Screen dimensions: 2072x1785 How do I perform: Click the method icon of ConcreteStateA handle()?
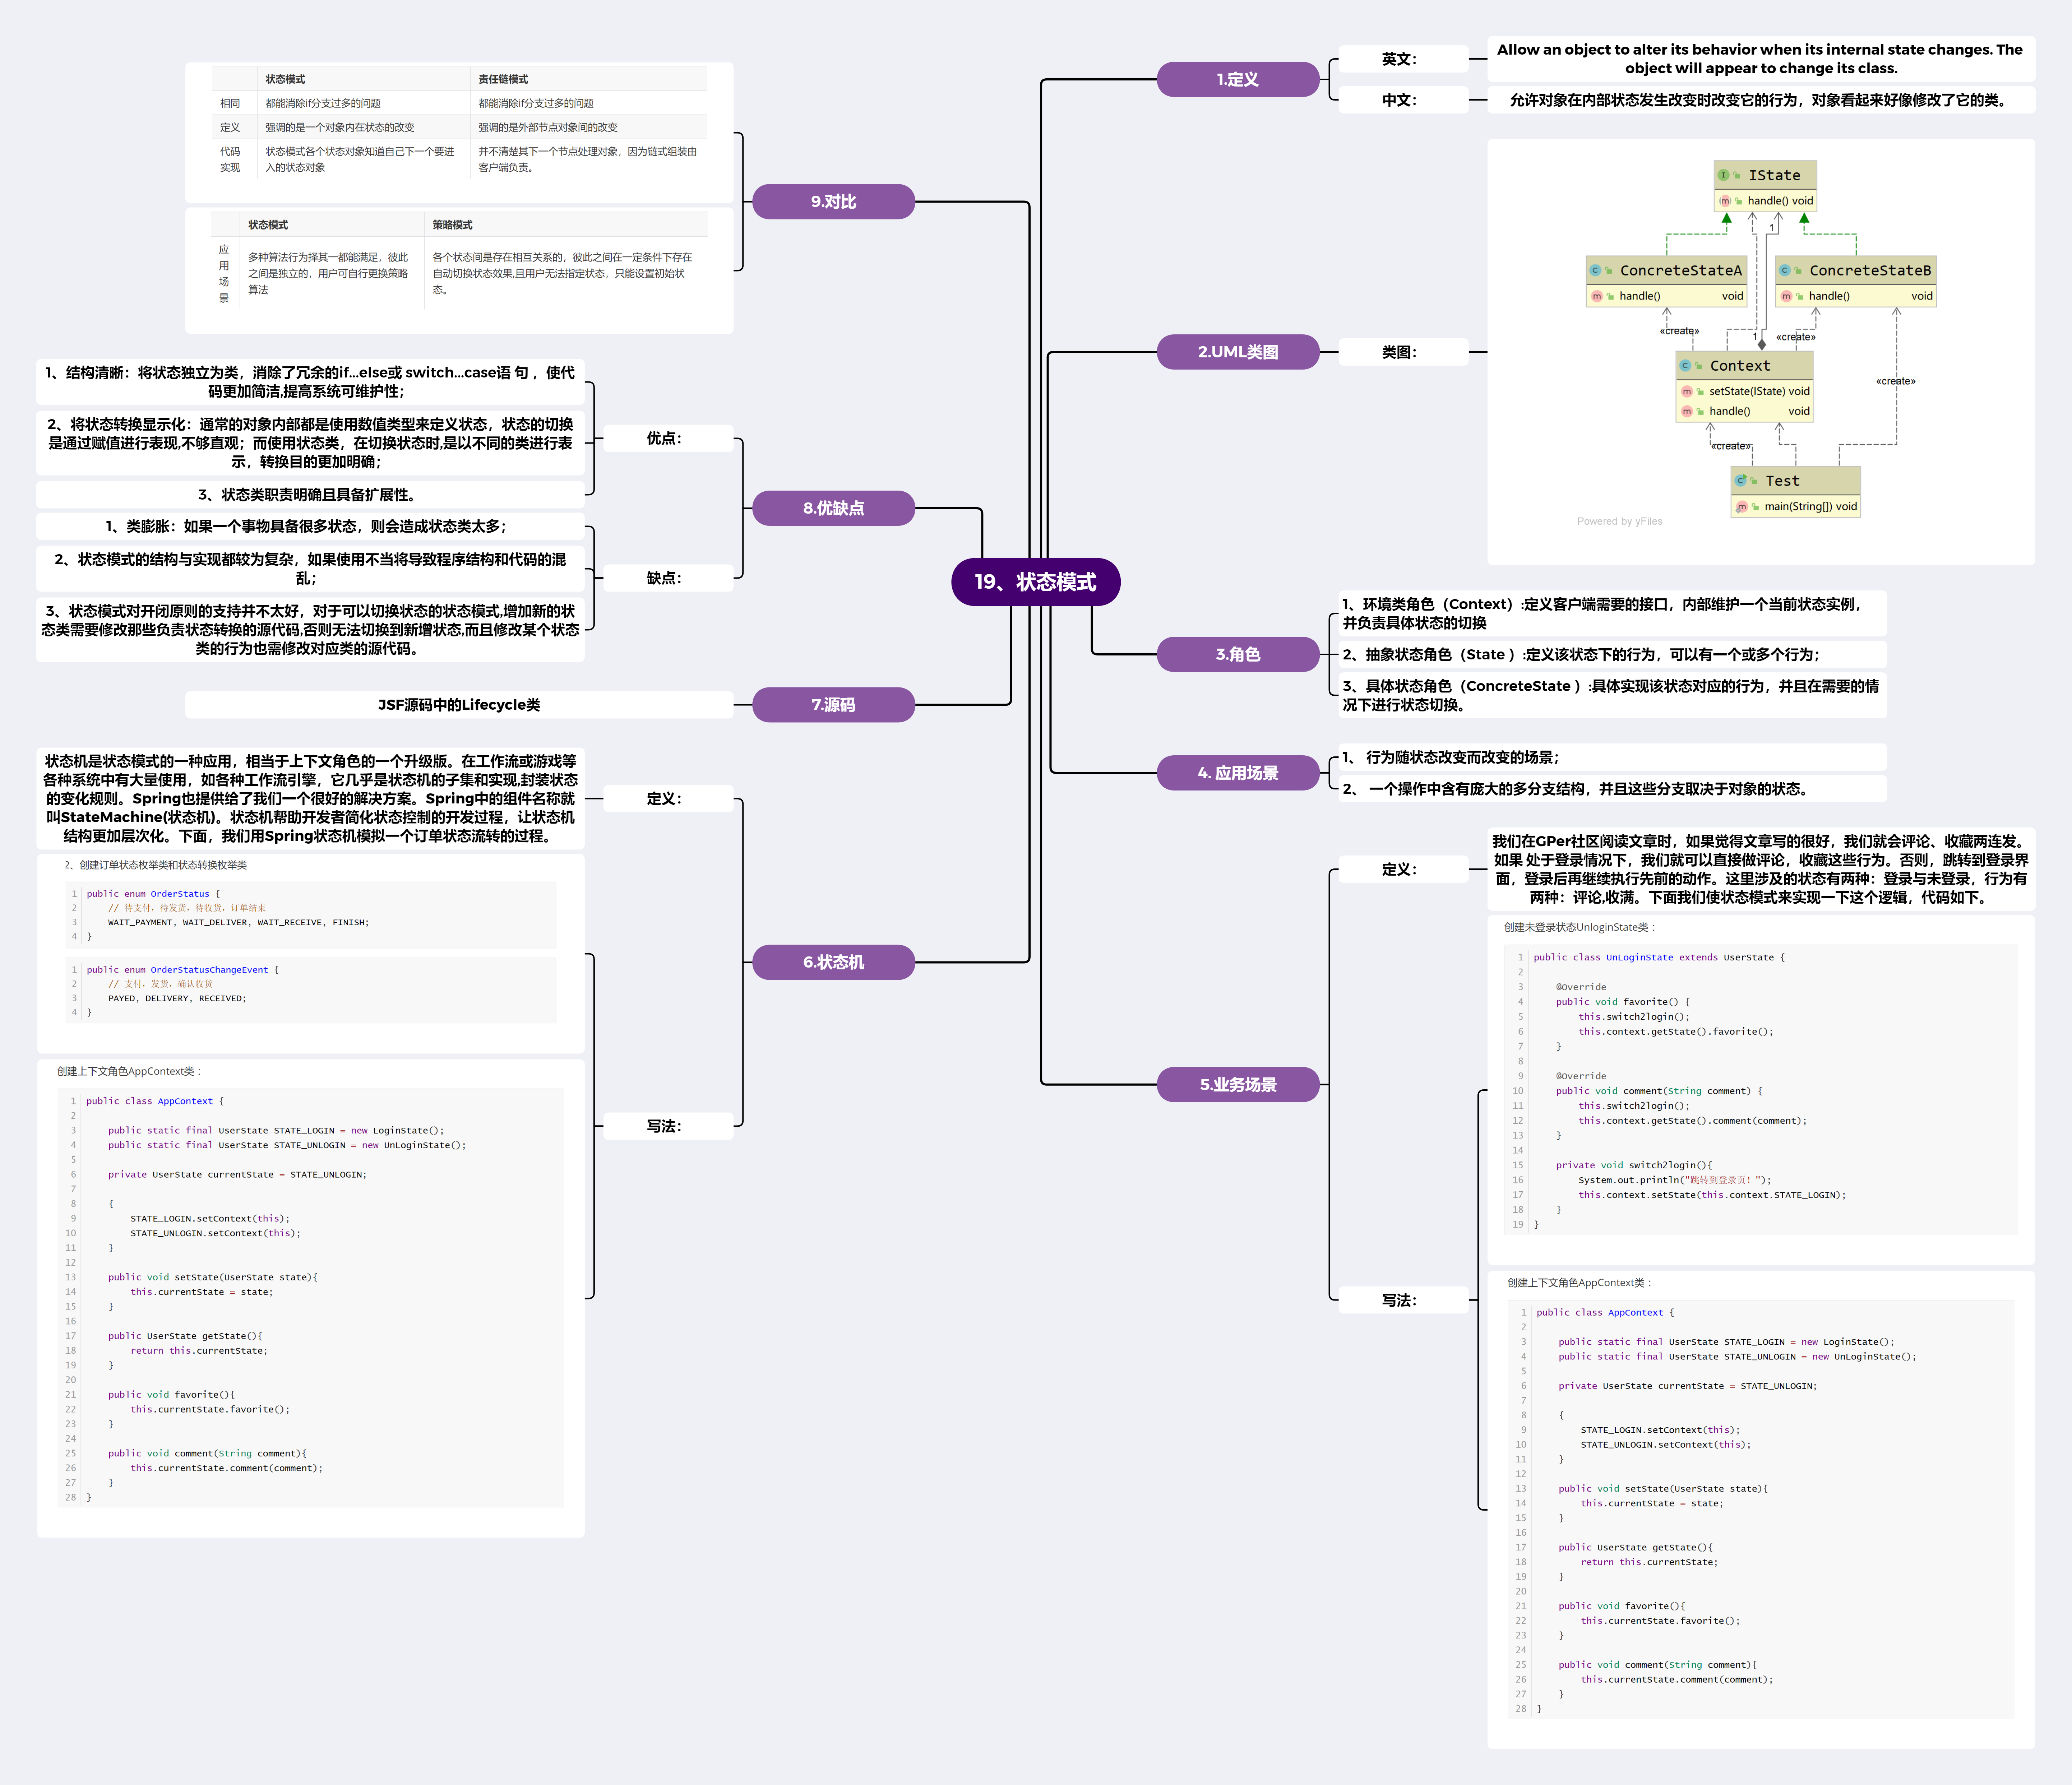coord(1597,296)
